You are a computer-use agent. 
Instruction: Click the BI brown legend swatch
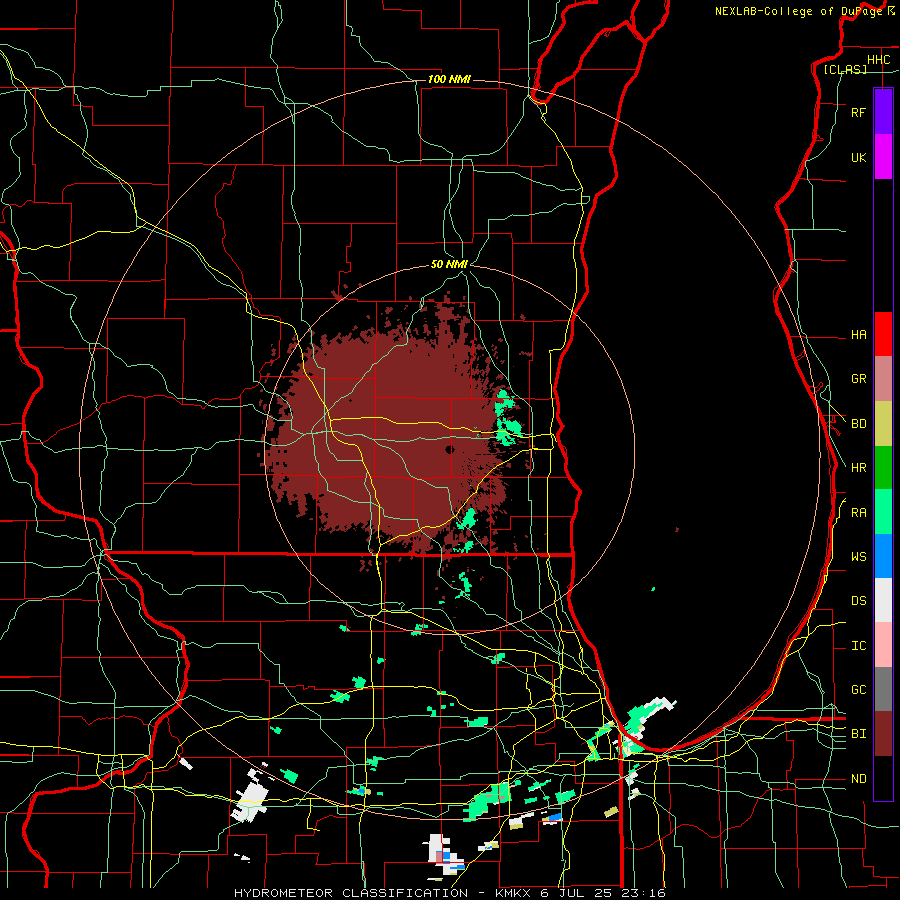pyautogui.click(x=883, y=734)
